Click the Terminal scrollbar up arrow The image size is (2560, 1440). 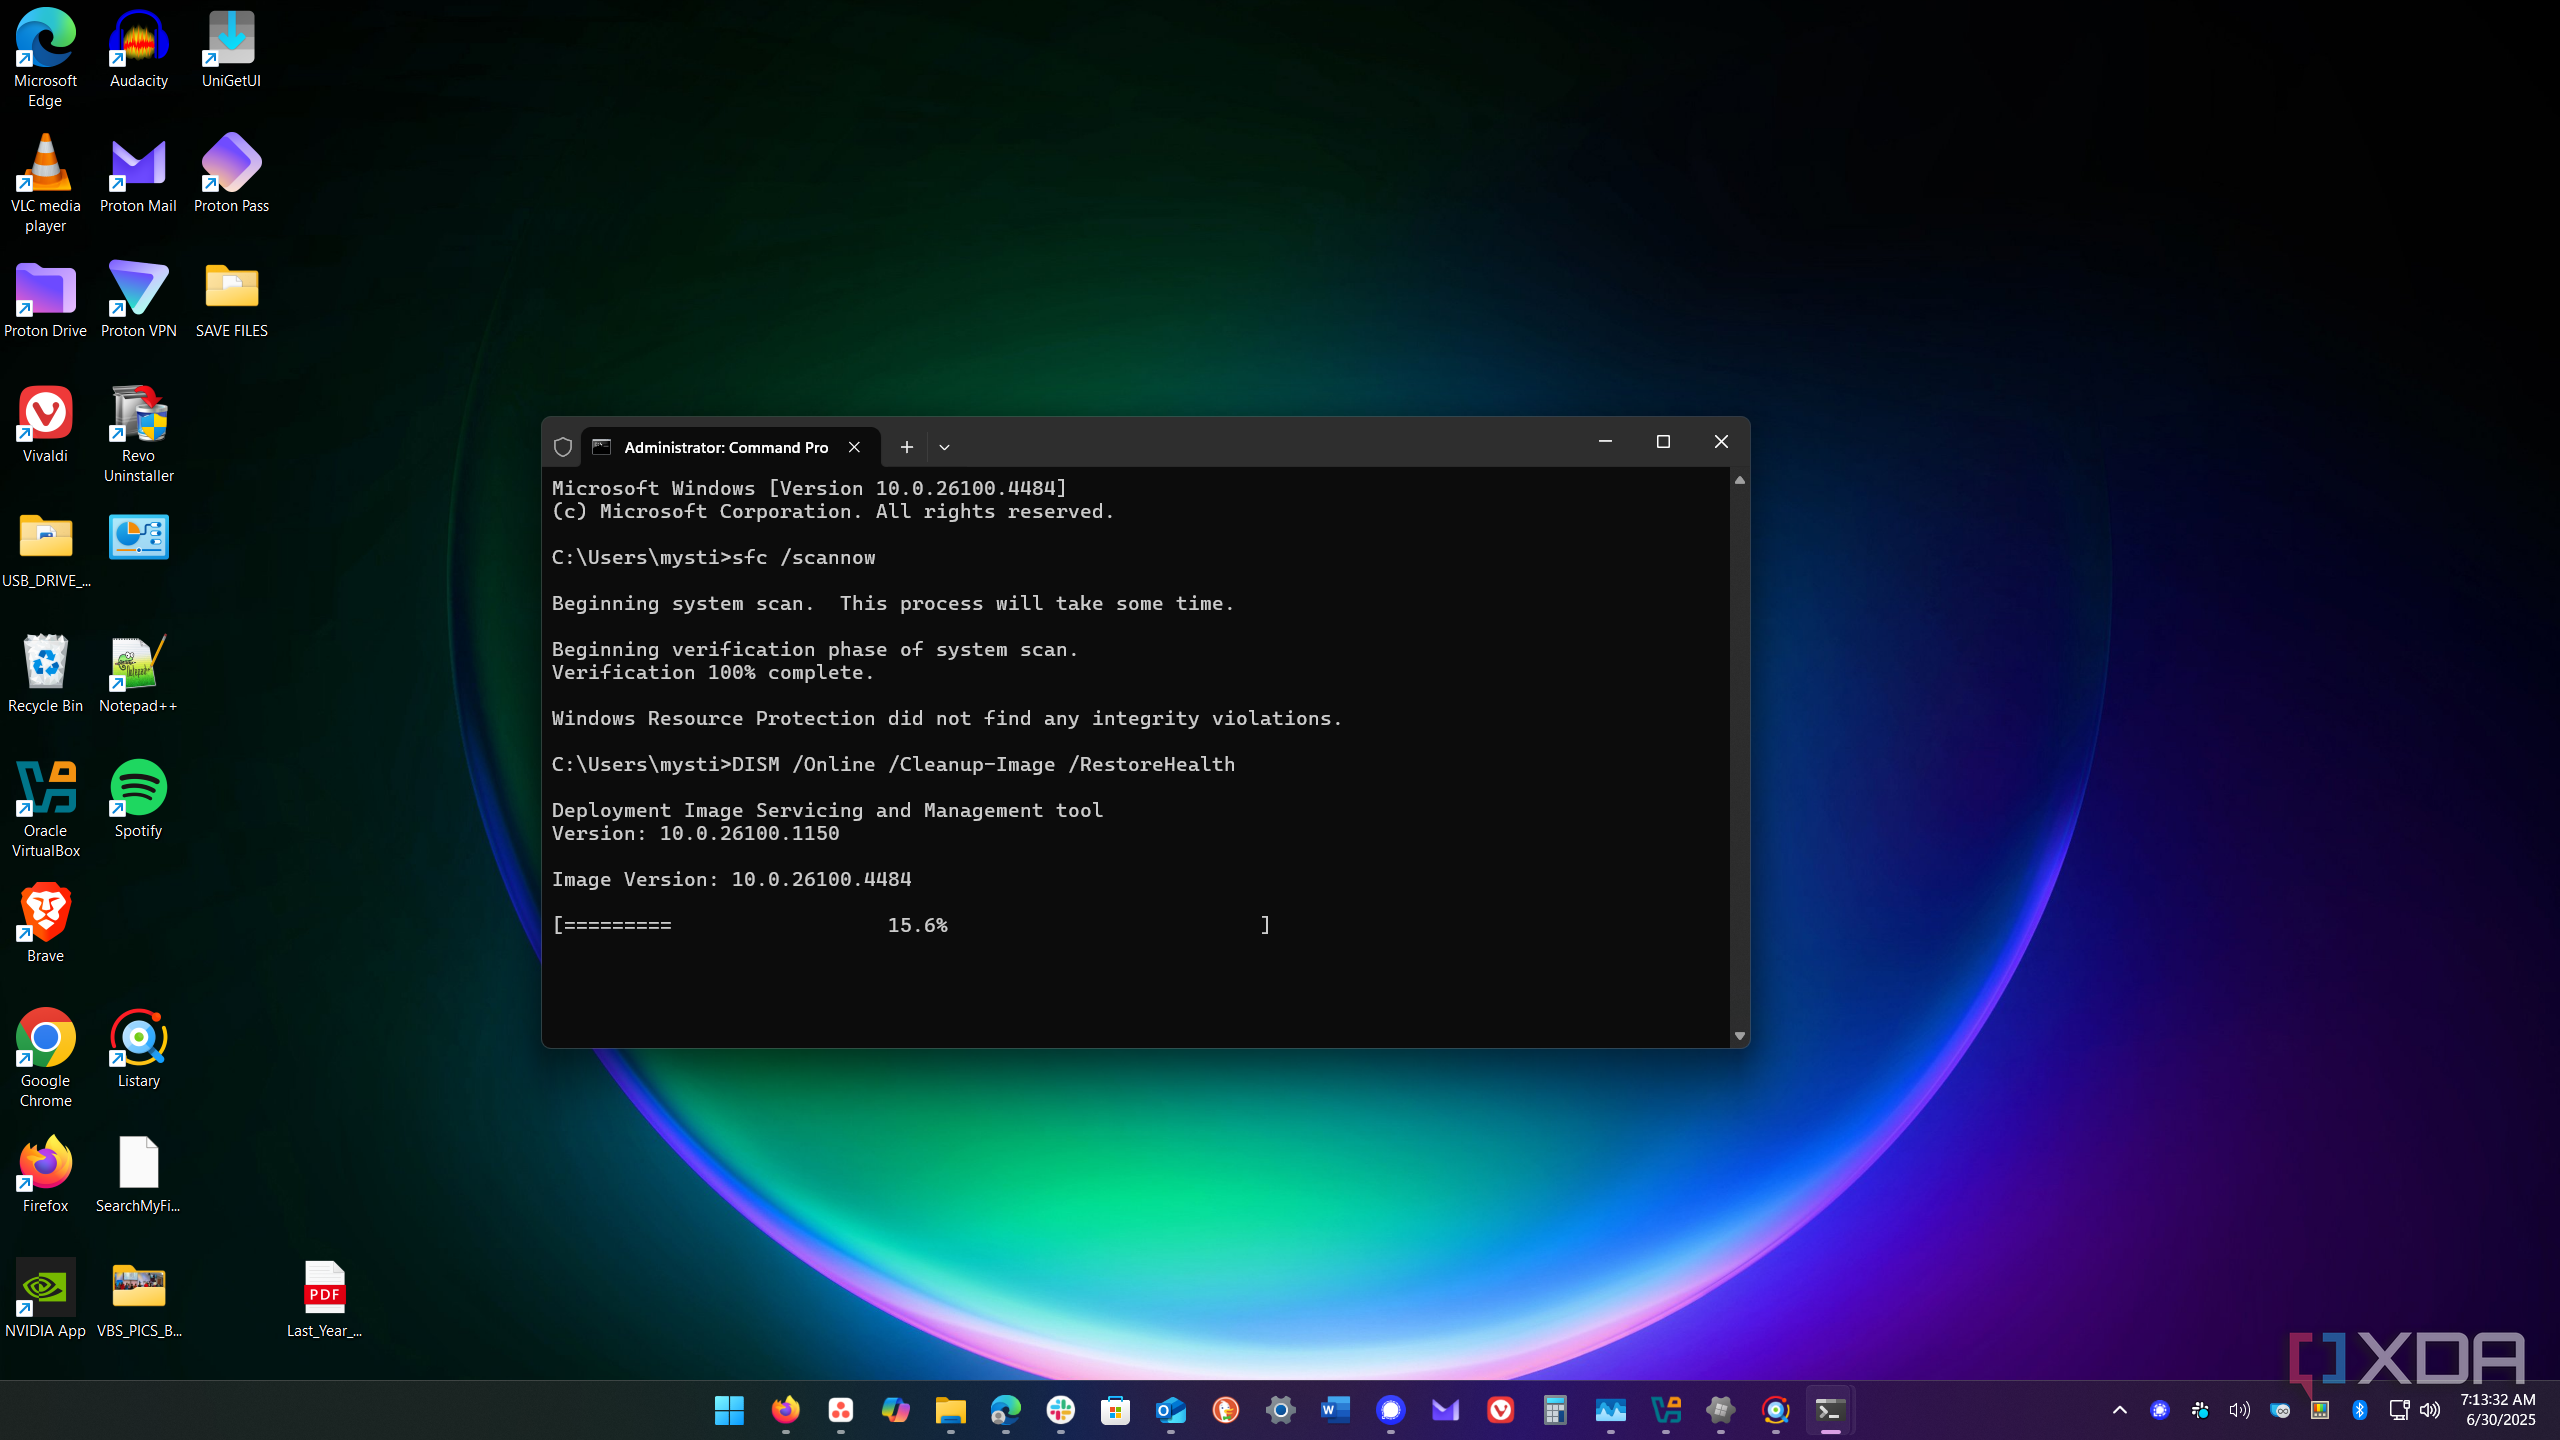[1740, 481]
